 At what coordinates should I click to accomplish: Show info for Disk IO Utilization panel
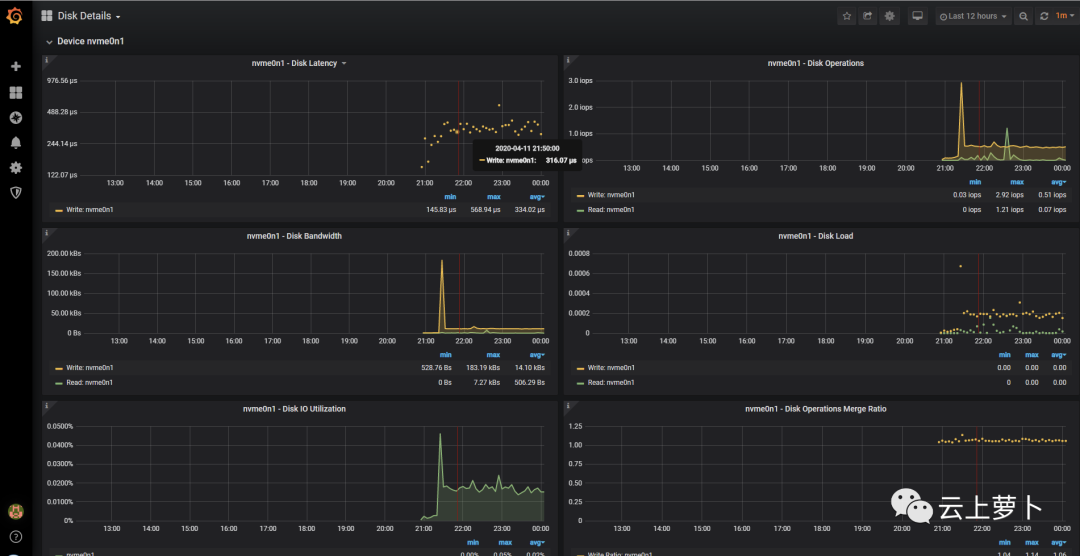(46, 406)
